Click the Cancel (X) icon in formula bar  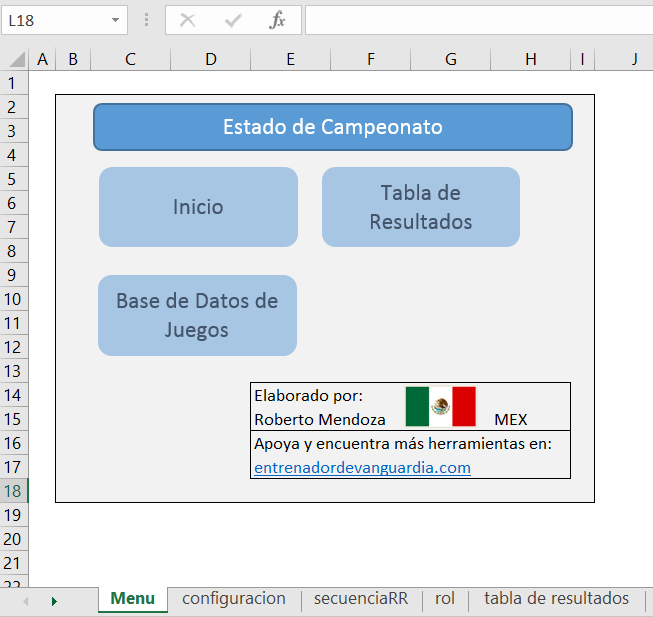[187, 20]
